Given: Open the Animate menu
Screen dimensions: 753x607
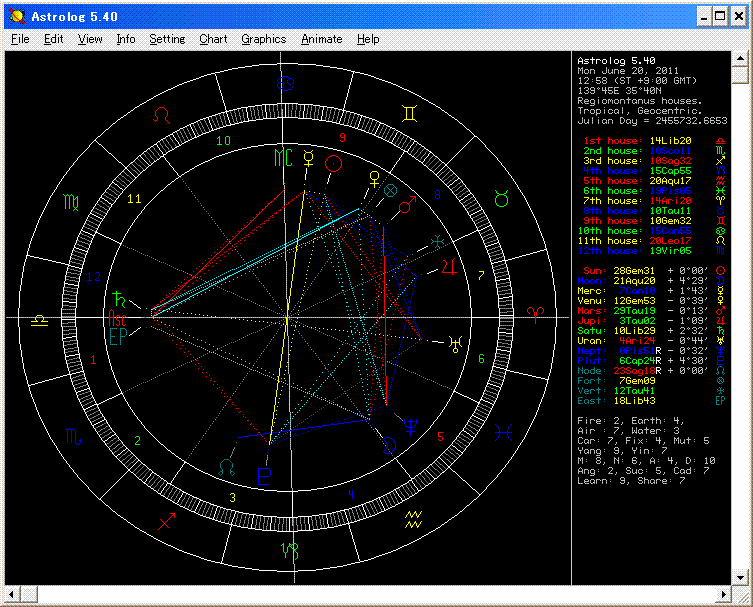Looking at the screenshot, I should pyautogui.click(x=321, y=39).
